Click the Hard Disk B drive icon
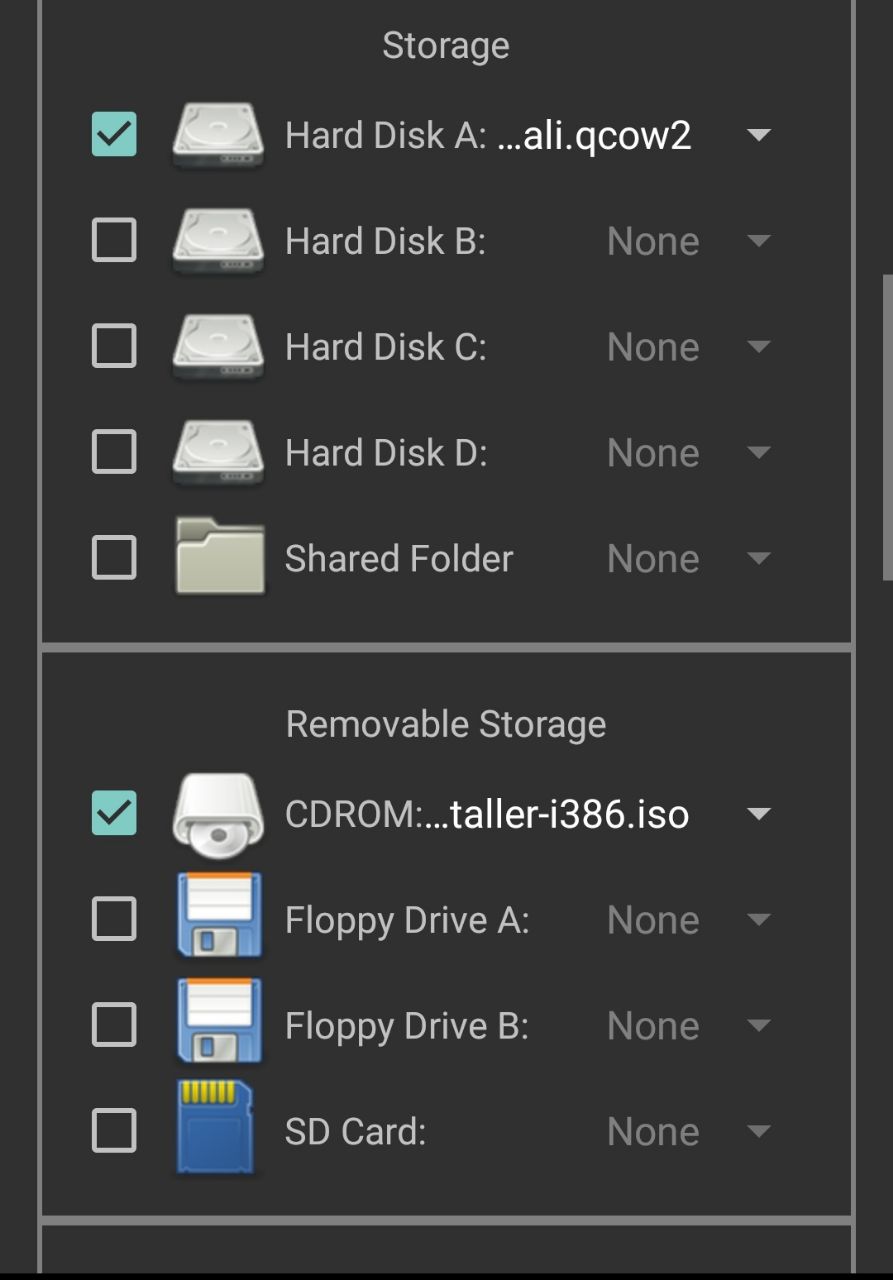 click(x=218, y=241)
